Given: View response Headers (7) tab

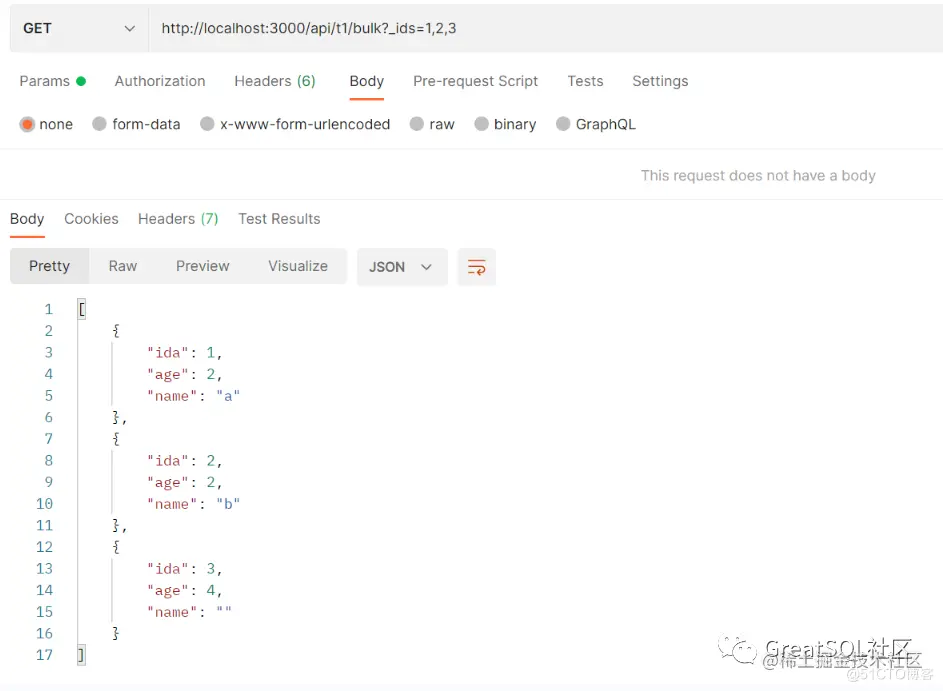Looking at the screenshot, I should click(178, 219).
